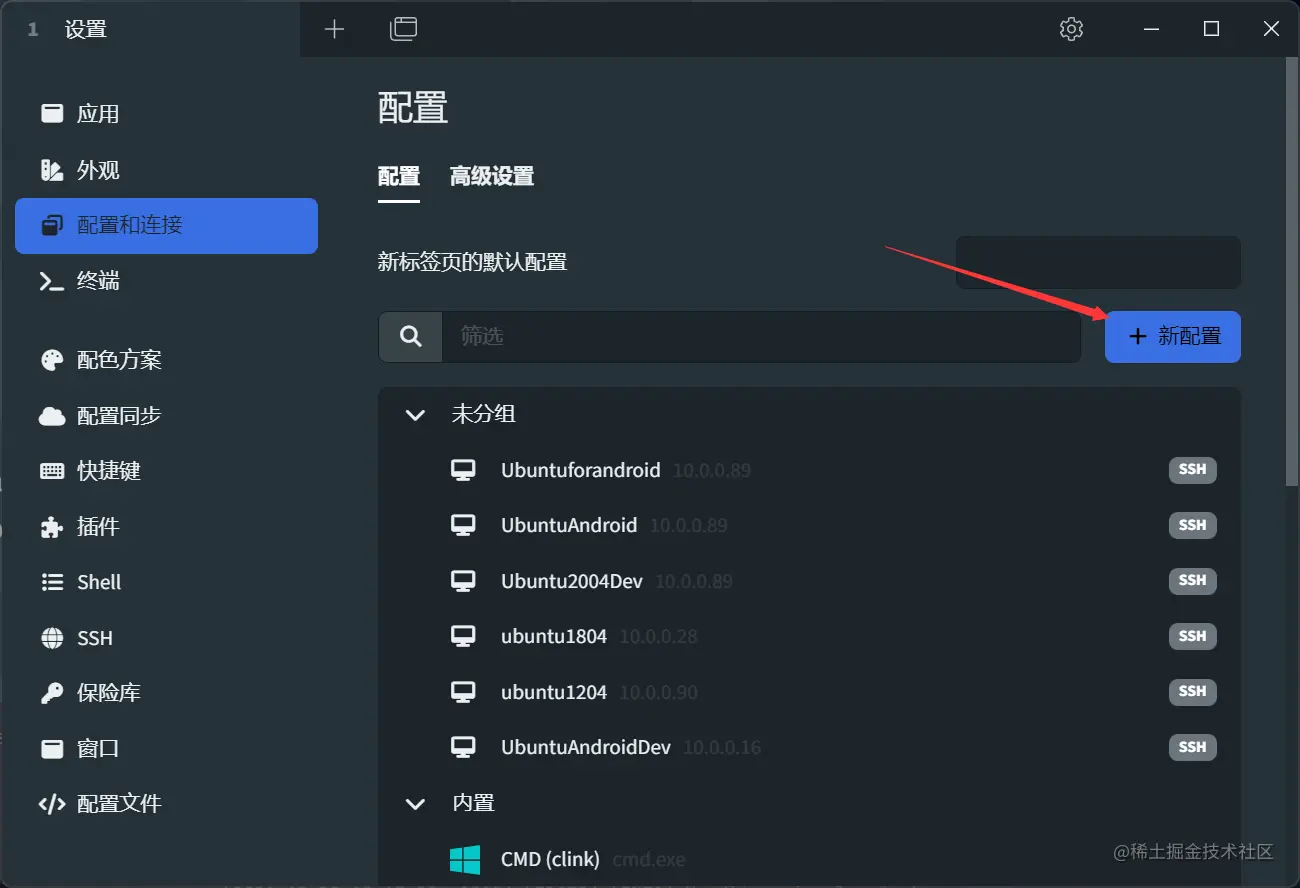The image size is (1300, 888).
Task: Open the default profile dropdown for new tabs
Action: [x=1098, y=263]
